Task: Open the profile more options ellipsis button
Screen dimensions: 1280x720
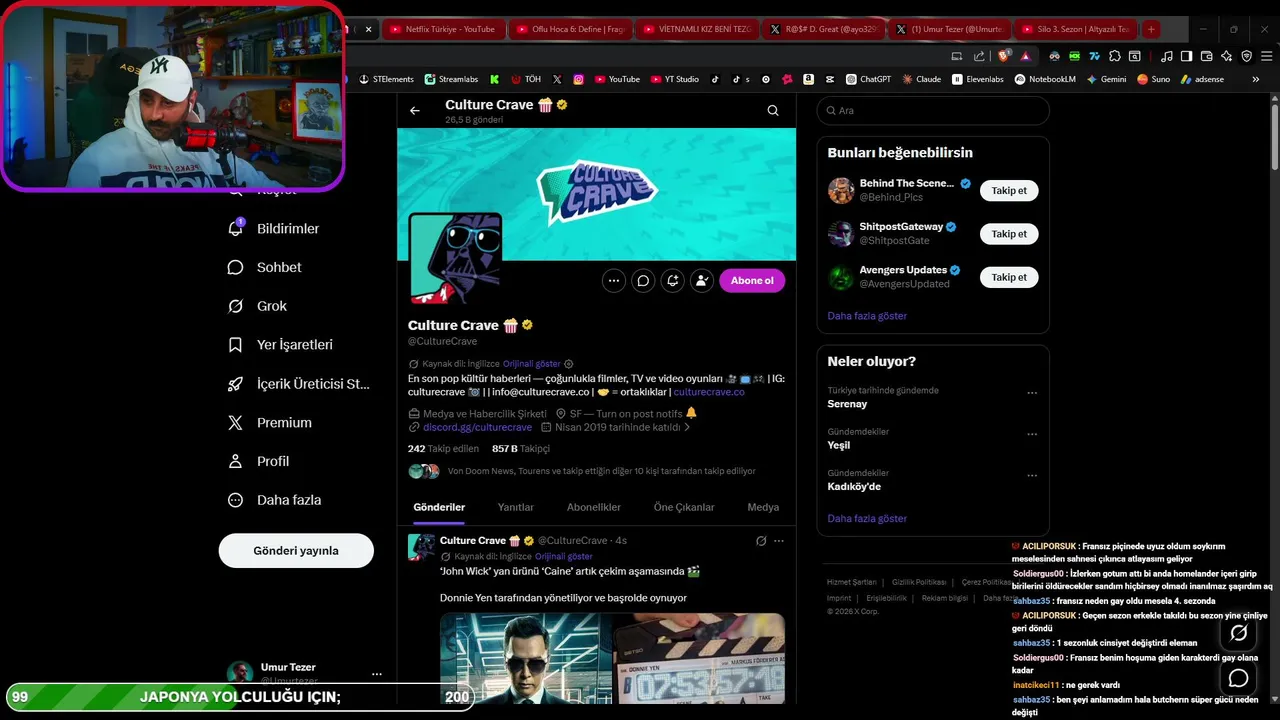Action: coord(614,281)
